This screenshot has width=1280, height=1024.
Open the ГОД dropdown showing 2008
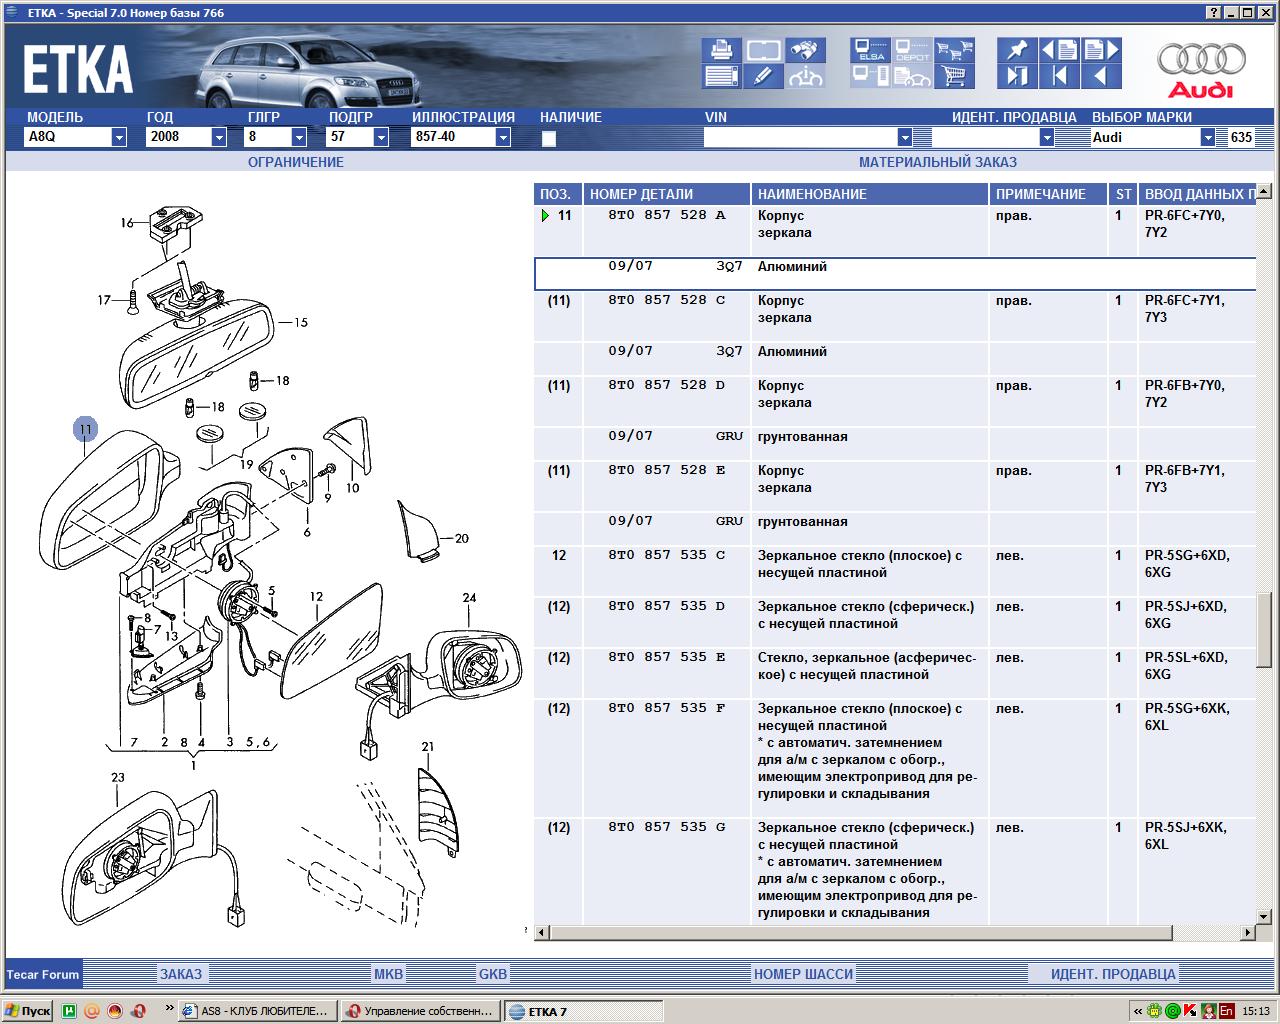click(219, 137)
